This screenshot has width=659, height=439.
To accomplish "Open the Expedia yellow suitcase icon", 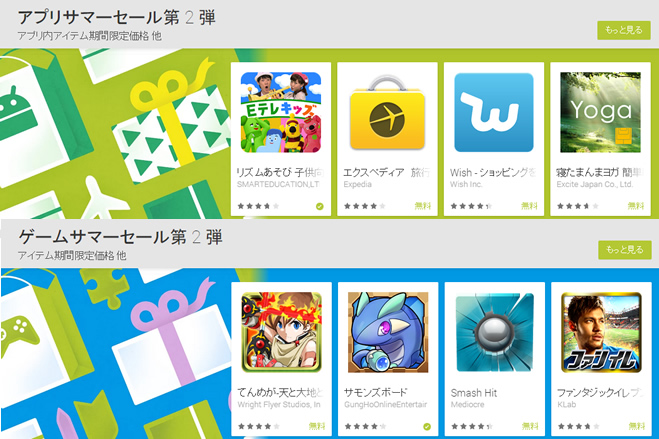I will pyautogui.click(x=387, y=112).
